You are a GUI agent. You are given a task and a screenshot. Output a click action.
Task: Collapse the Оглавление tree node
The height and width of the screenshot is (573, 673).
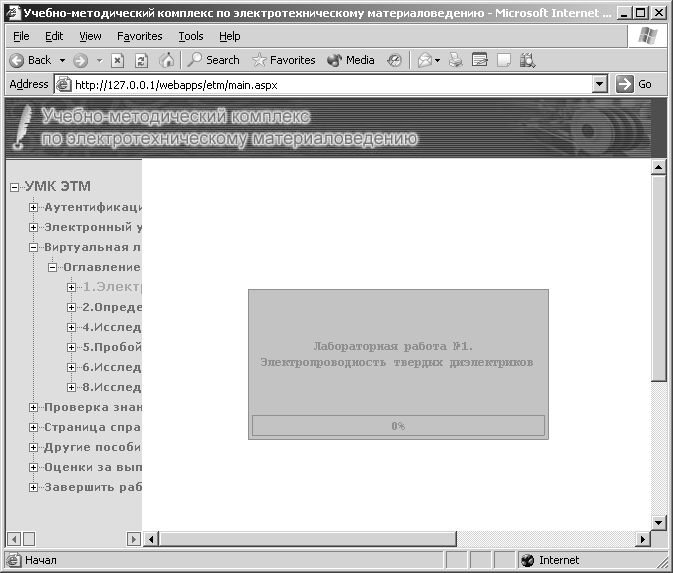click(52, 267)
